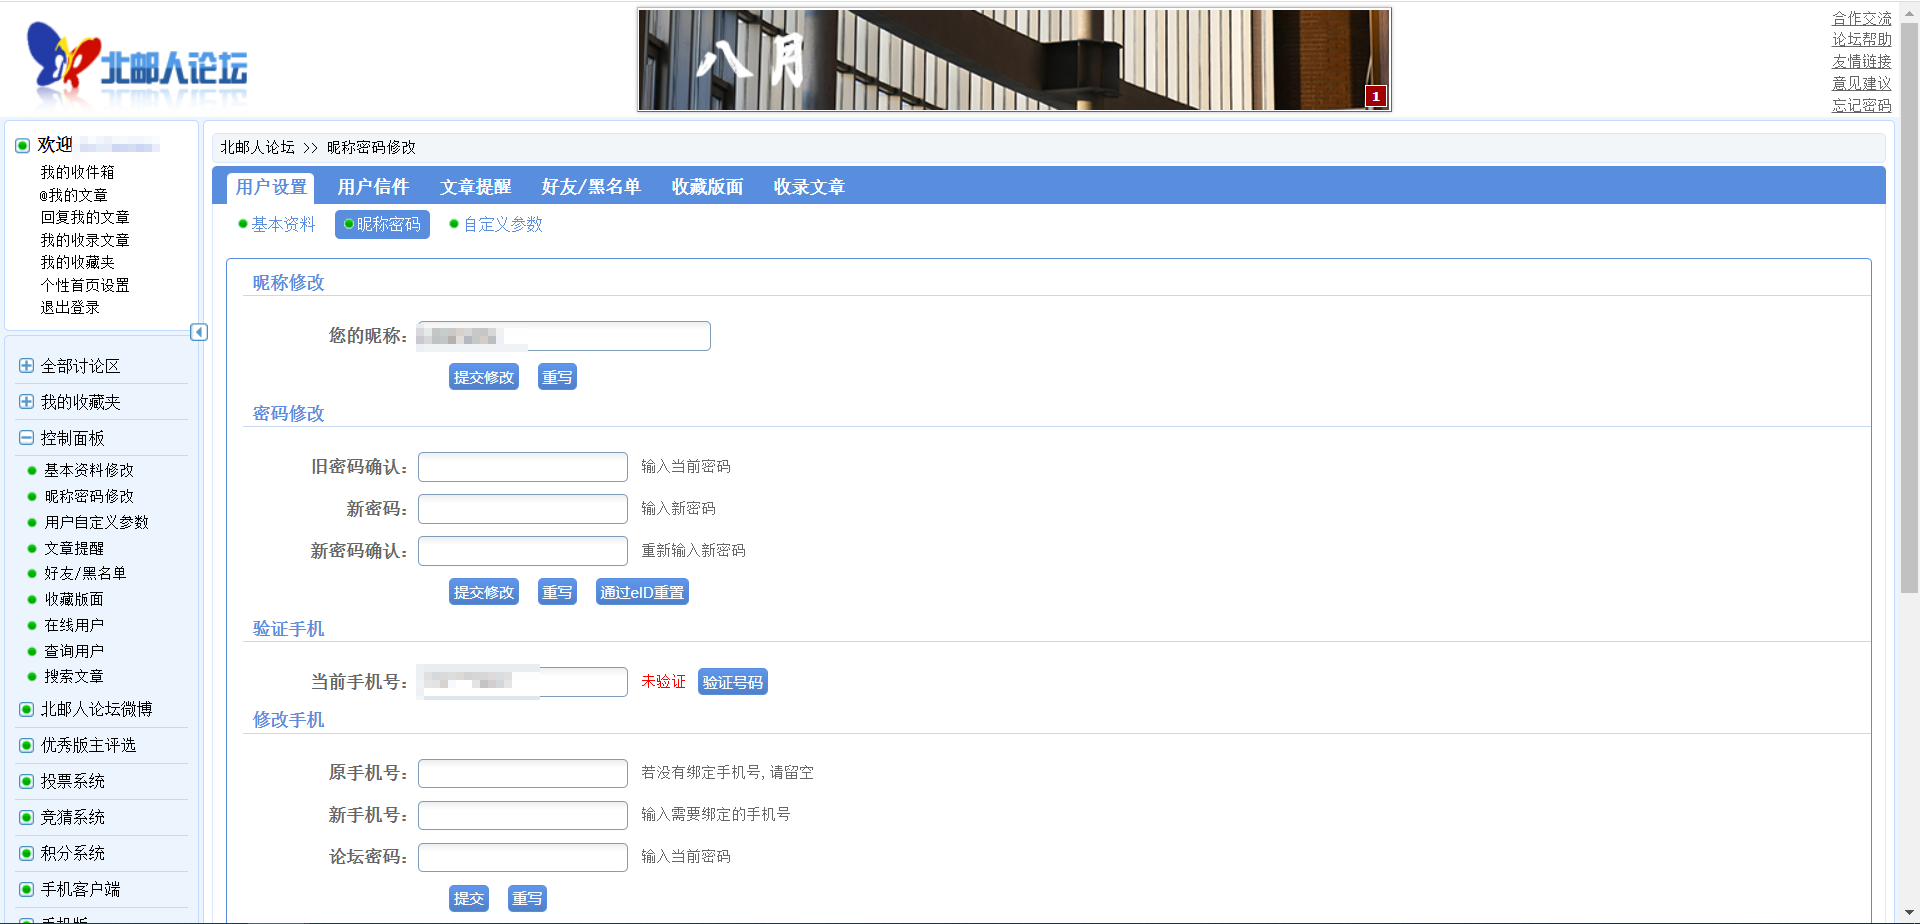Click the 八月 banner image
Image resolution: width=1920 pixels, height=924 pixels.
click(x=1014, y=60)
